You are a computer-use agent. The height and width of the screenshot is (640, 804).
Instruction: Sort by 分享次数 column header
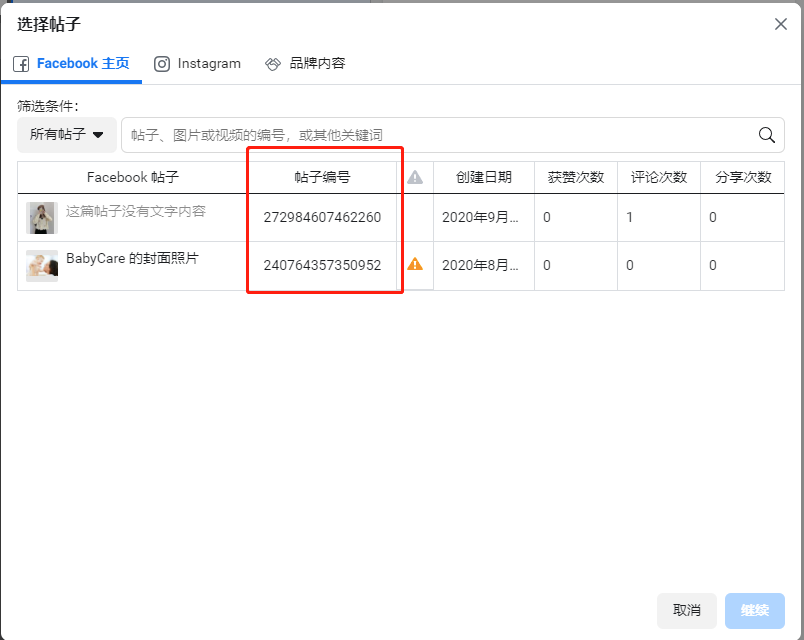pos(743,177)
